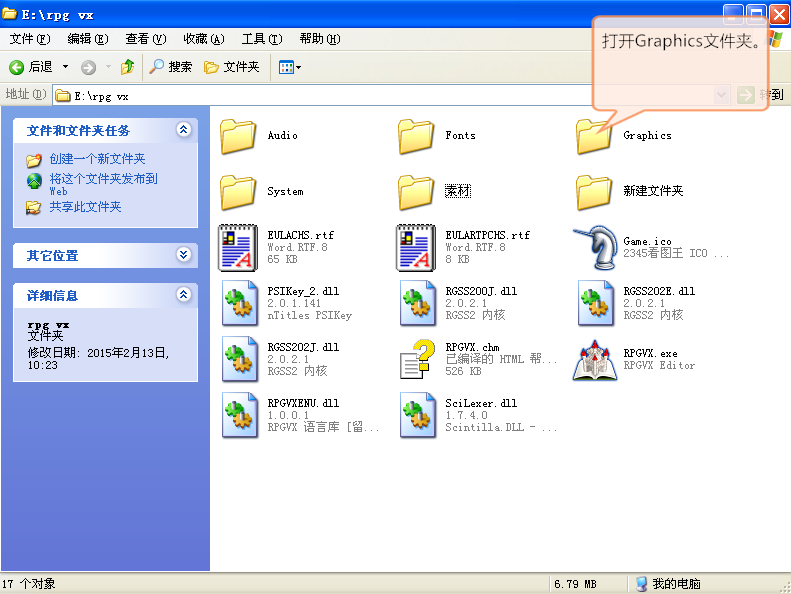Image resolution: width=791 pixels, height=594 pixels.
Task: Click the Fonts folder name label
Action: pyautogui.click(x=460, y=135)
